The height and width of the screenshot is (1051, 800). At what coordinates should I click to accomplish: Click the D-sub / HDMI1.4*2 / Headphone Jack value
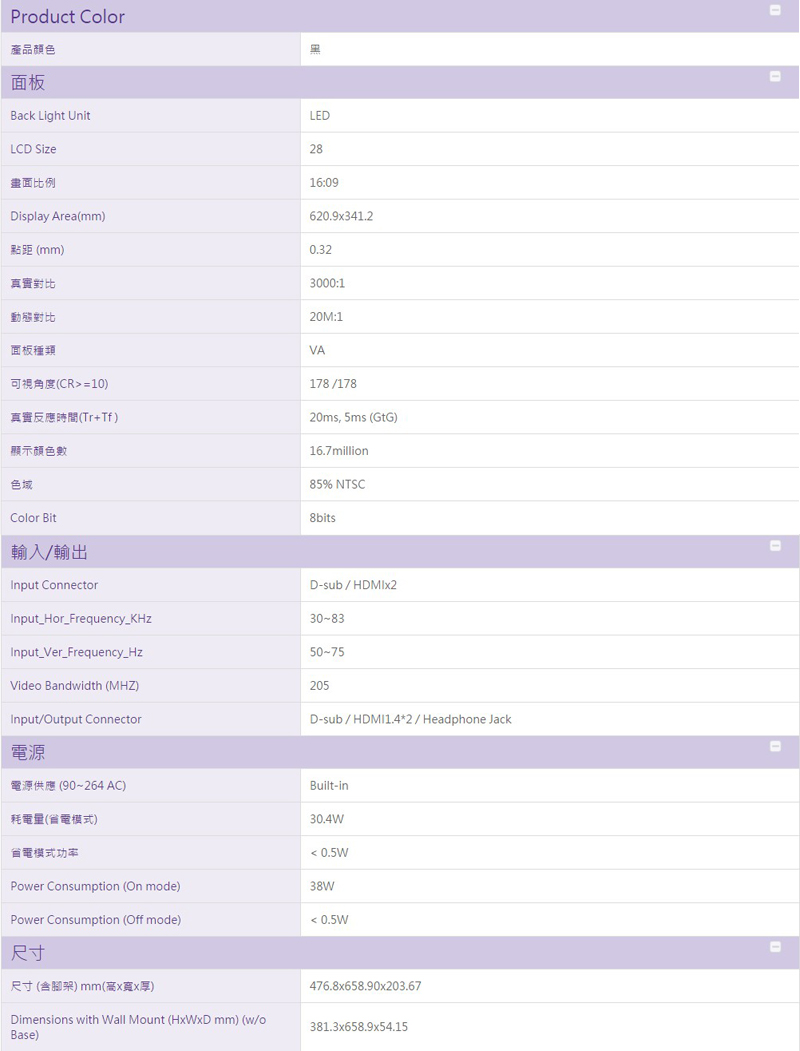point(410,719)
